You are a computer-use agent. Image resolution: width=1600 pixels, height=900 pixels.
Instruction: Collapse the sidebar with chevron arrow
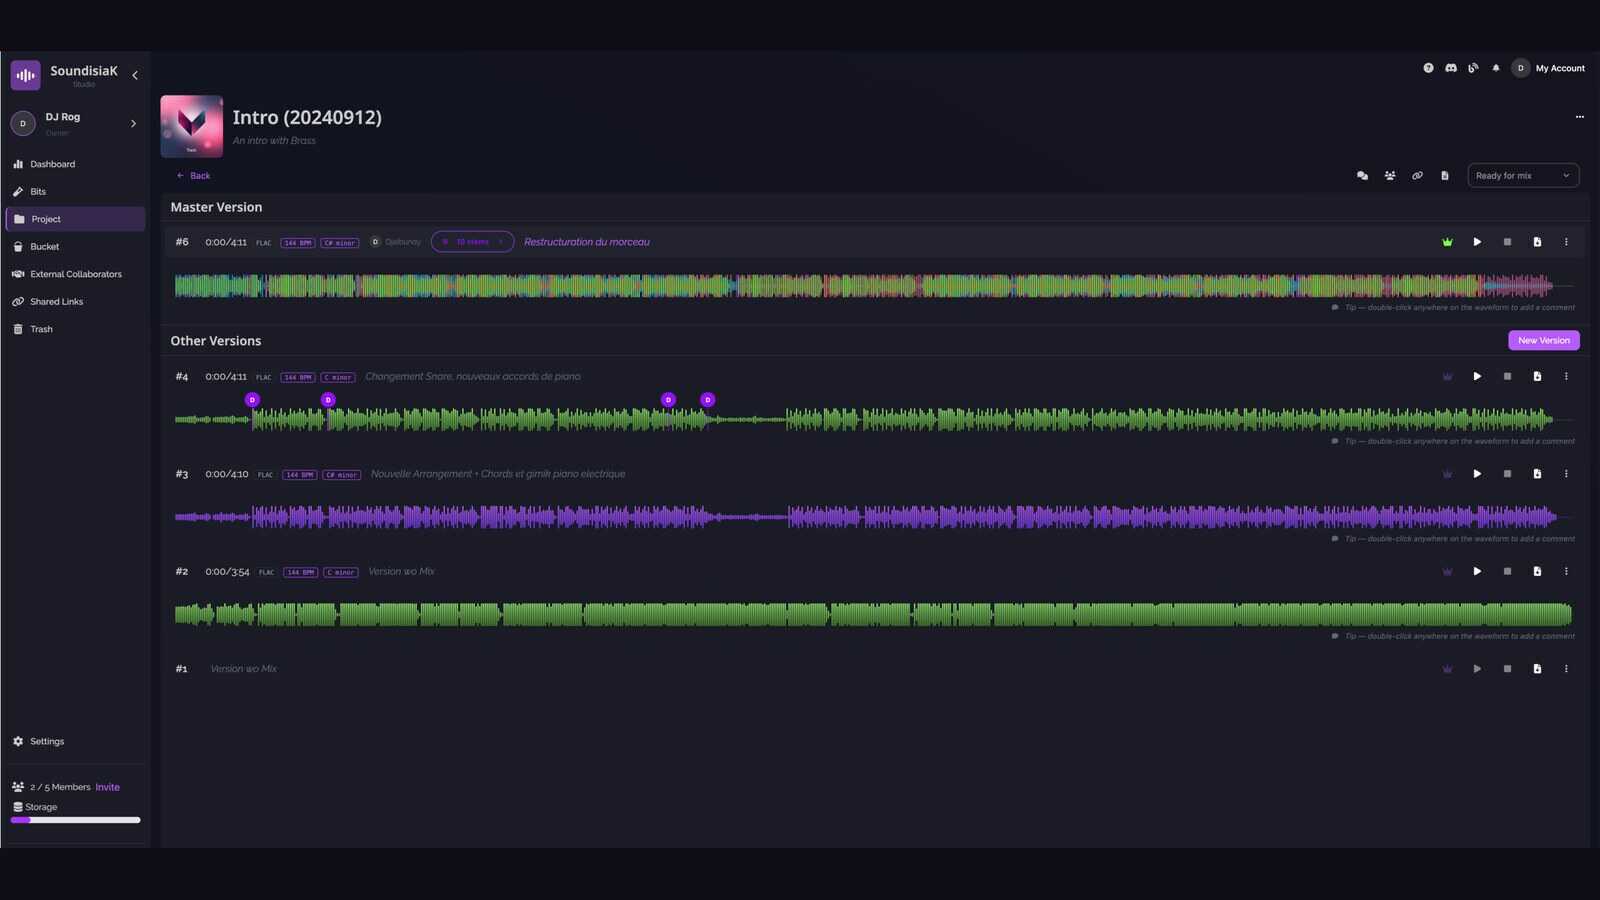(135, 75)
